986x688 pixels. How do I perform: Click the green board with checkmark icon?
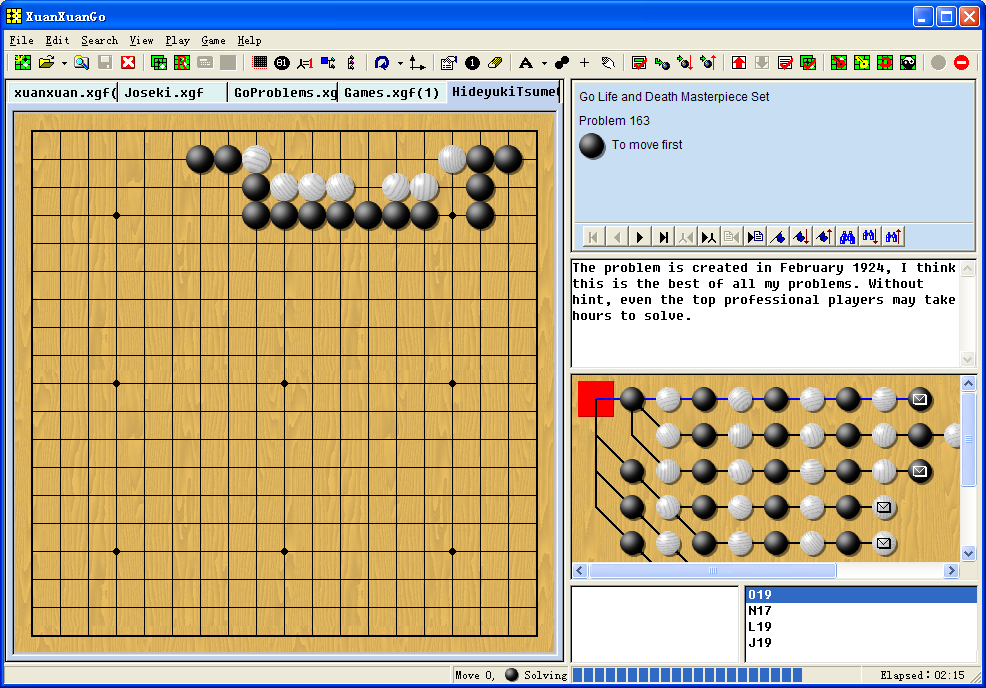[x=808, y=62]
